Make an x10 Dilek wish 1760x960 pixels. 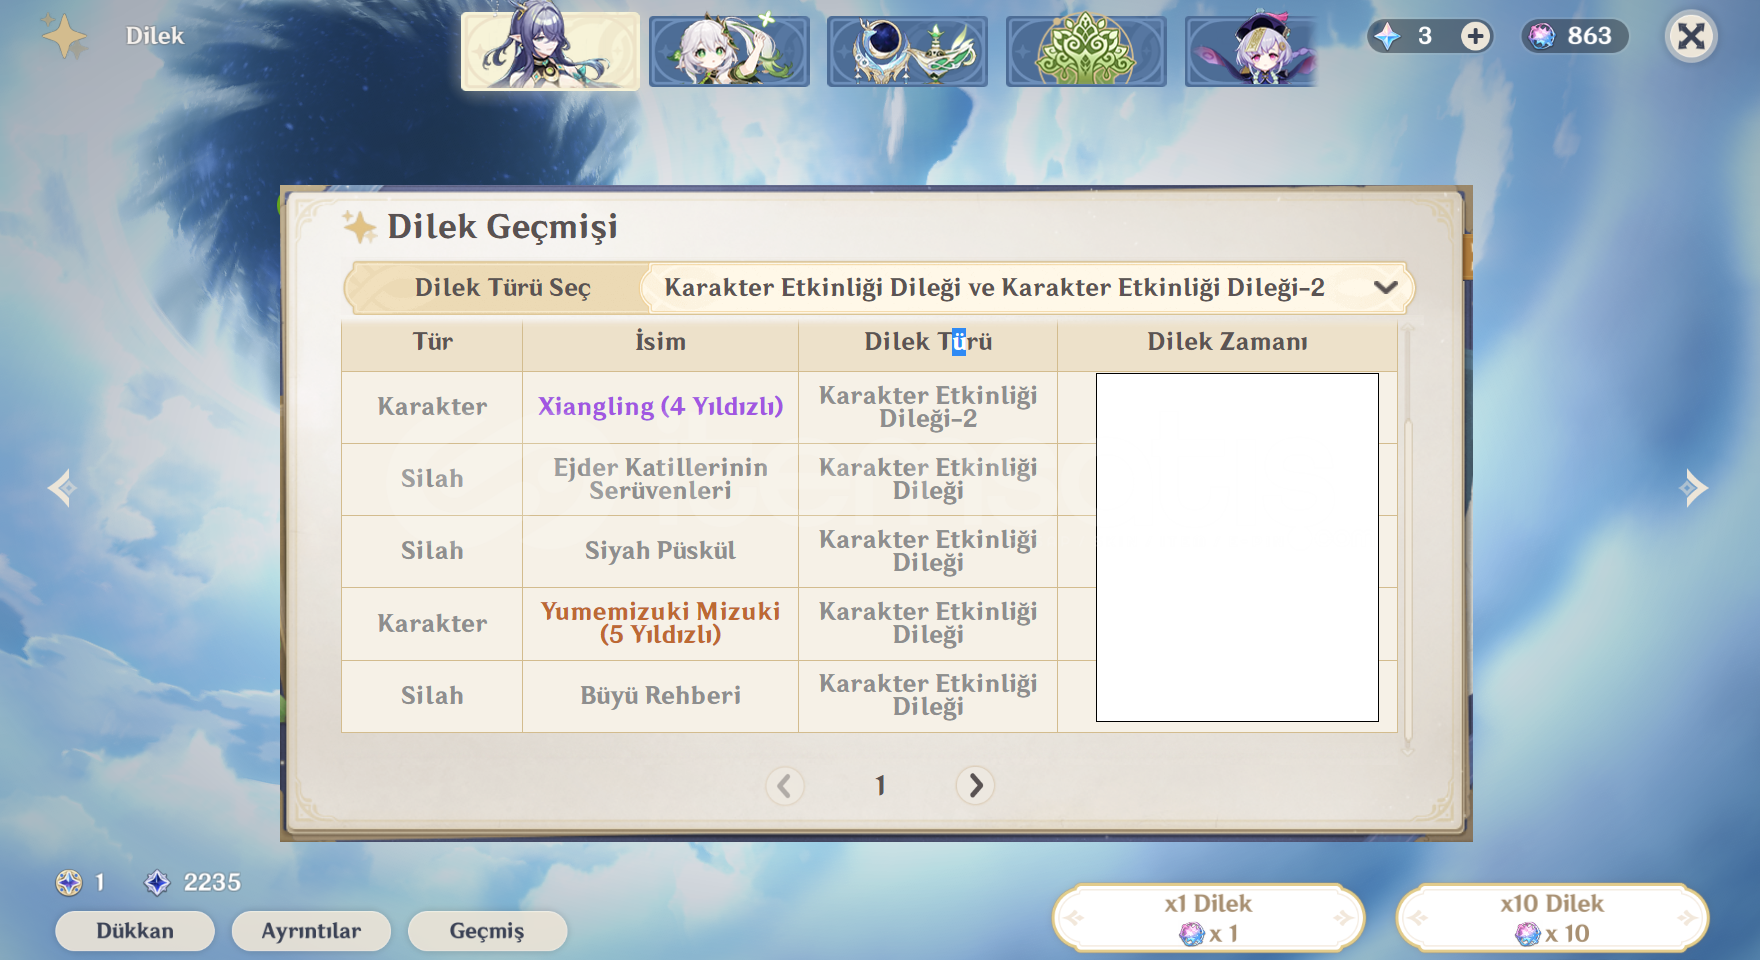1552,918
